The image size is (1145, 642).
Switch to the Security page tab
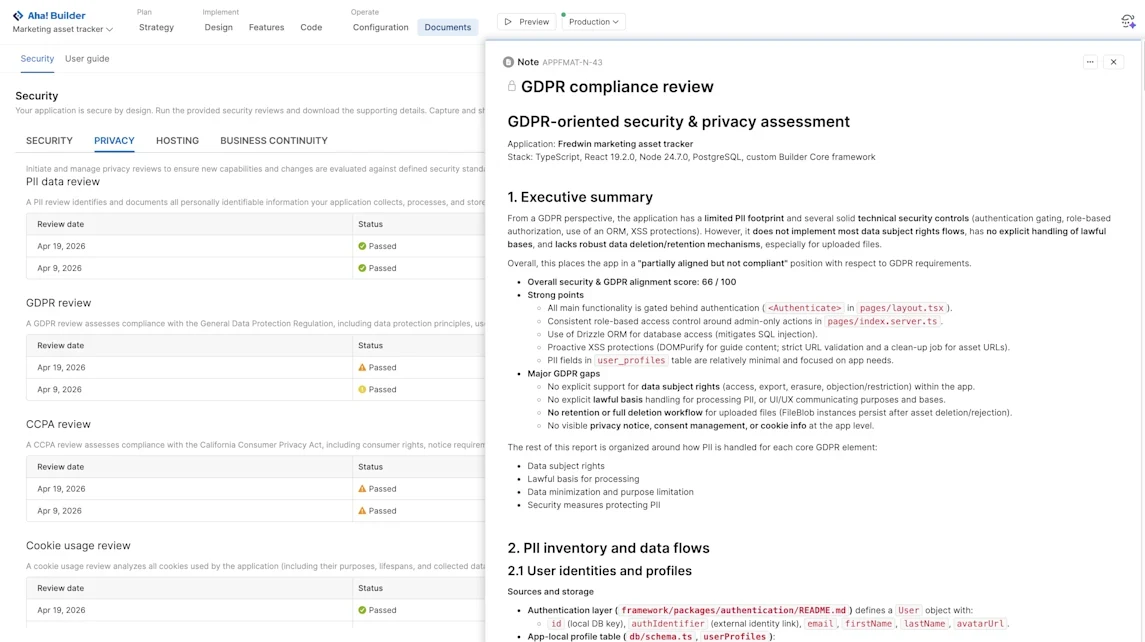[37, 58]
